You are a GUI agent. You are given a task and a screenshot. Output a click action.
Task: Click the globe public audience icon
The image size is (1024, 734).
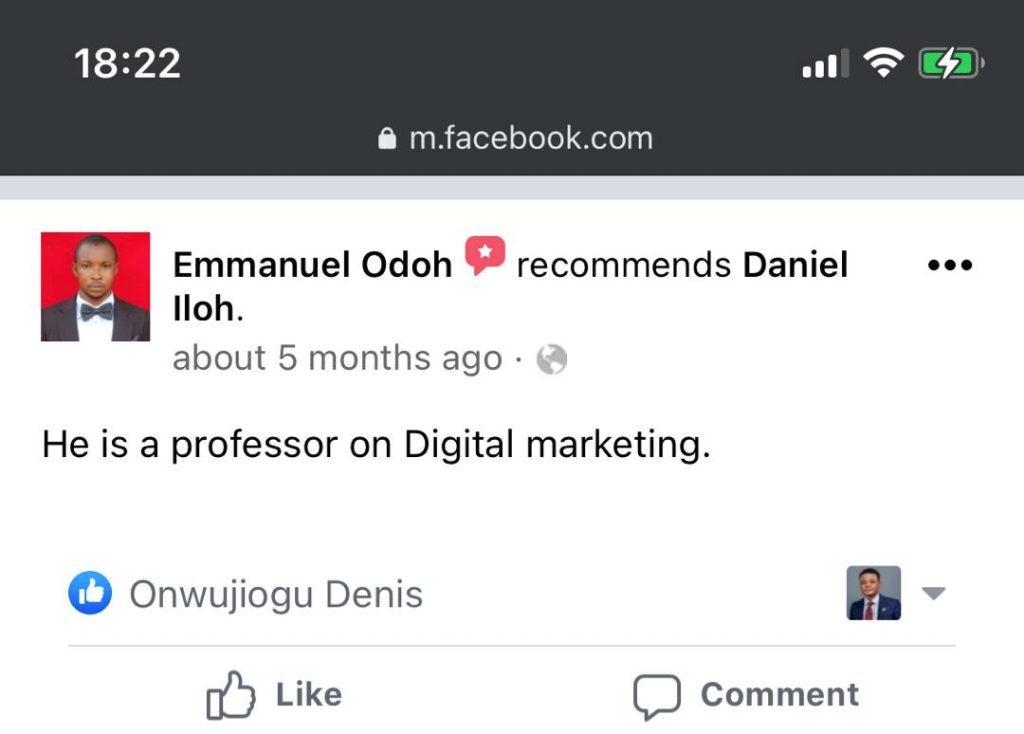point(552,358)
